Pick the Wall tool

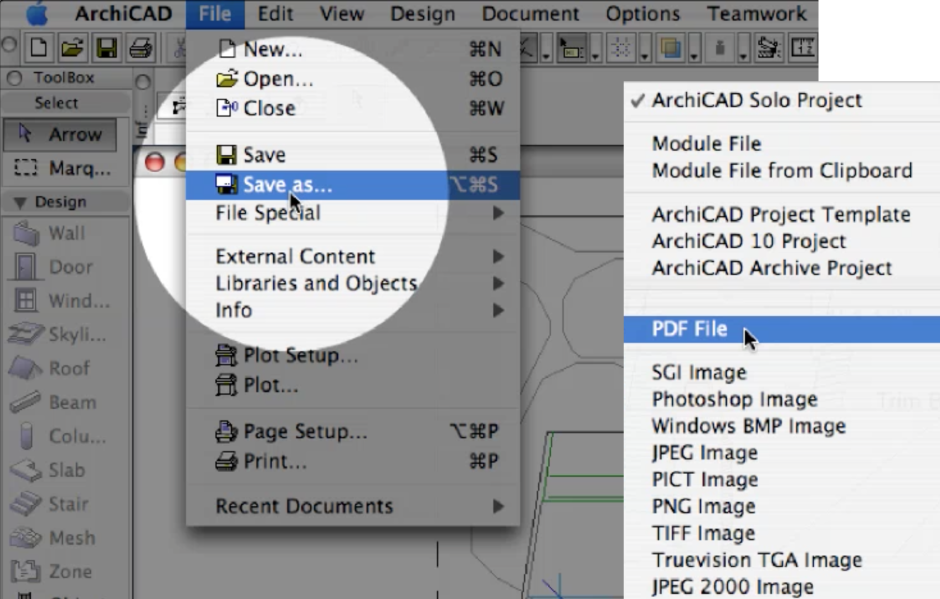pos(50,233)
